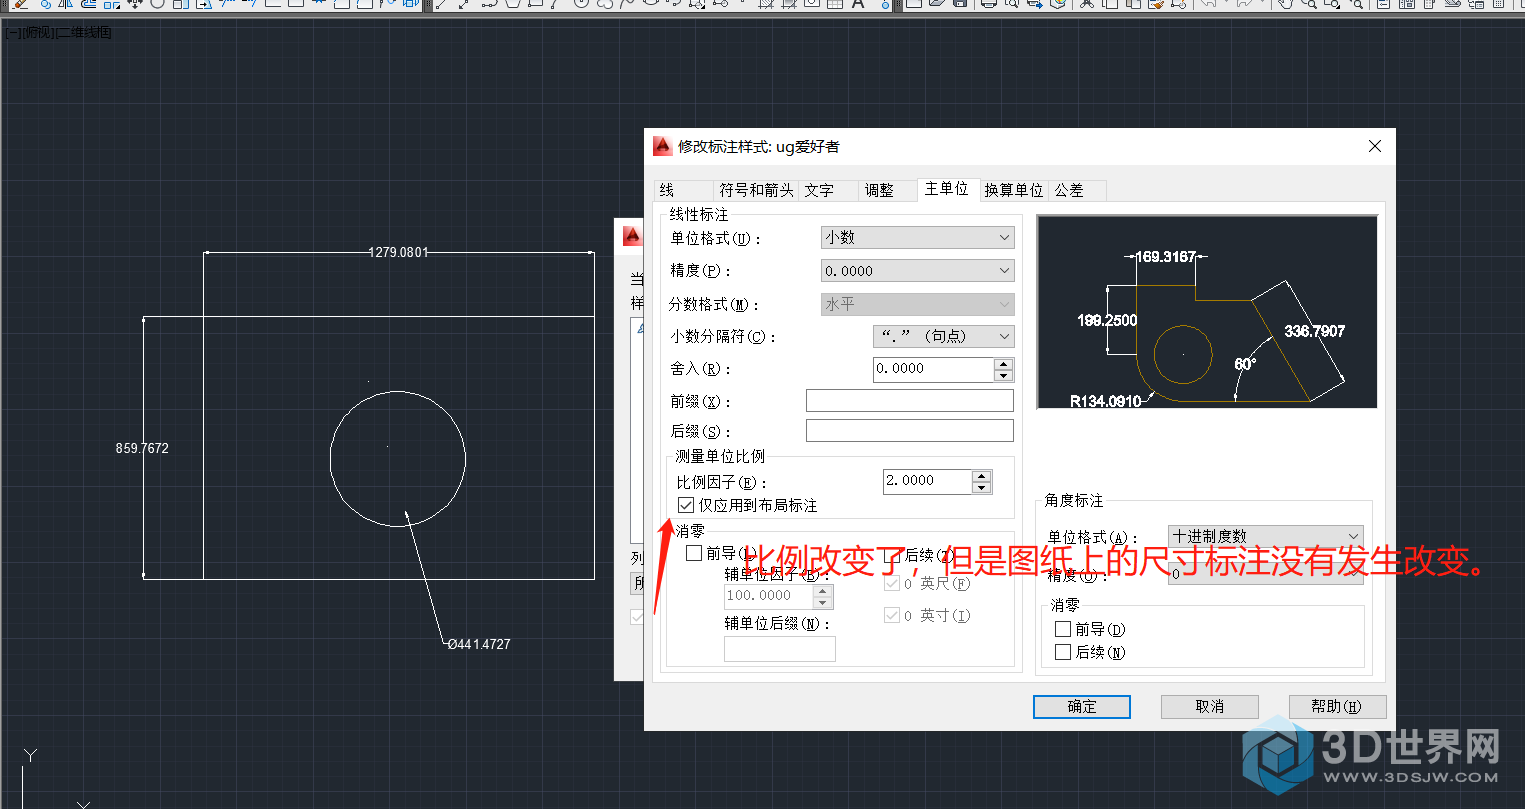Viewport: 1525px width, 809px height.
Task: Open the linear 单位格式 dropdown showing 小数
Action: pyautogui.click(x=917, y=237)
